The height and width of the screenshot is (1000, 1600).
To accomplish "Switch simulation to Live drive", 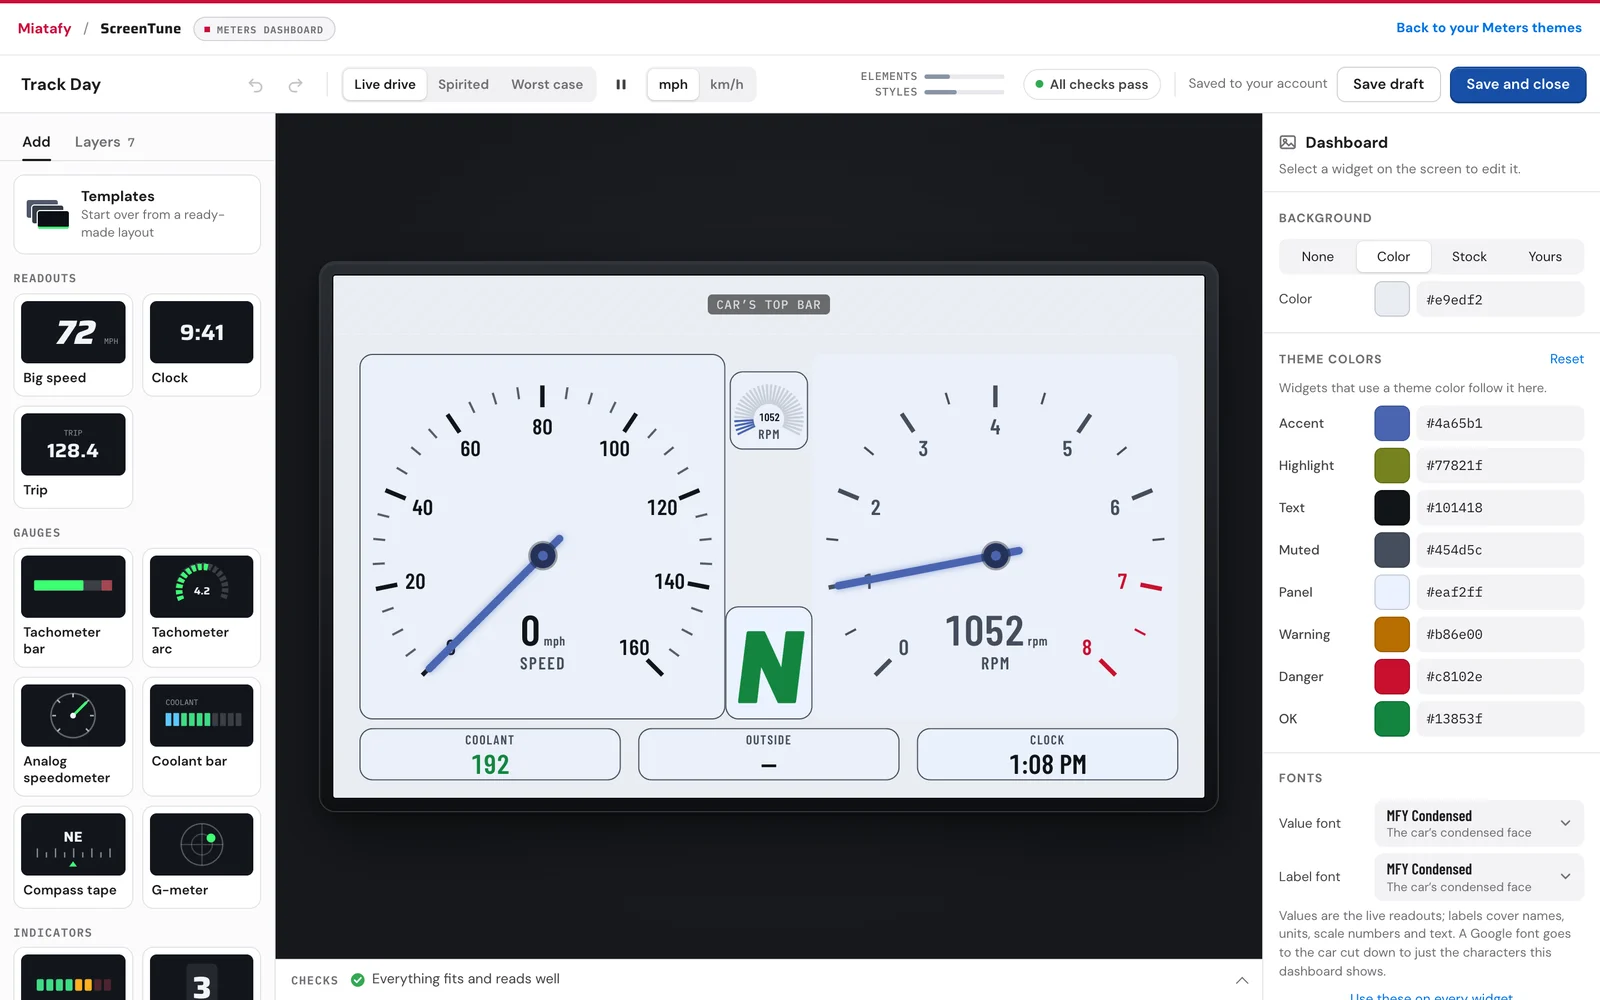I will point(385,85).
